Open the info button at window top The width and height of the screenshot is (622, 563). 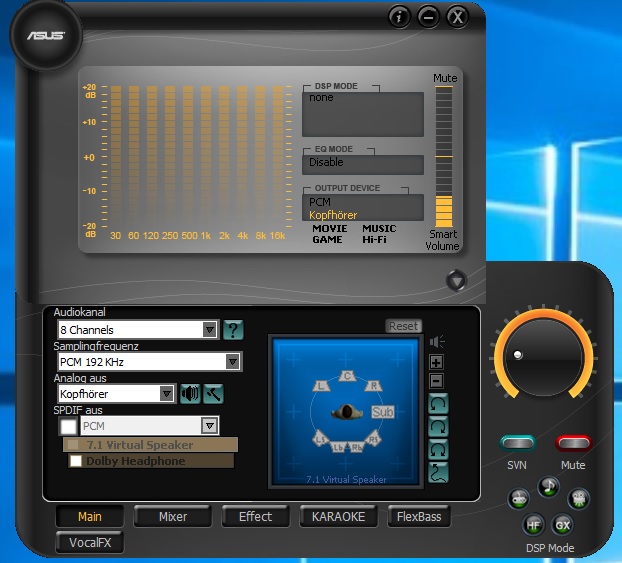coord(399,17)
